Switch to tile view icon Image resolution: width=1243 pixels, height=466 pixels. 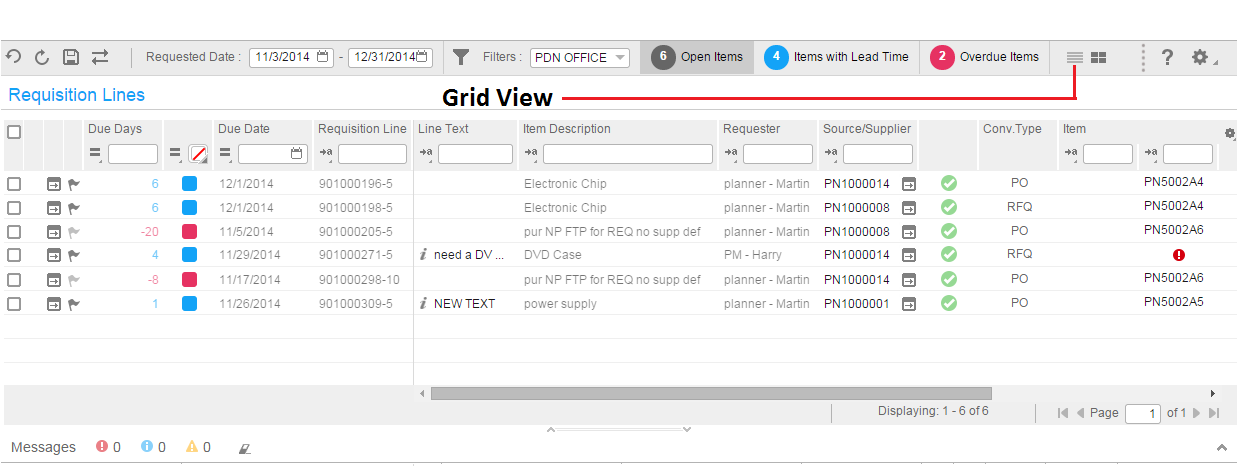1098,58
